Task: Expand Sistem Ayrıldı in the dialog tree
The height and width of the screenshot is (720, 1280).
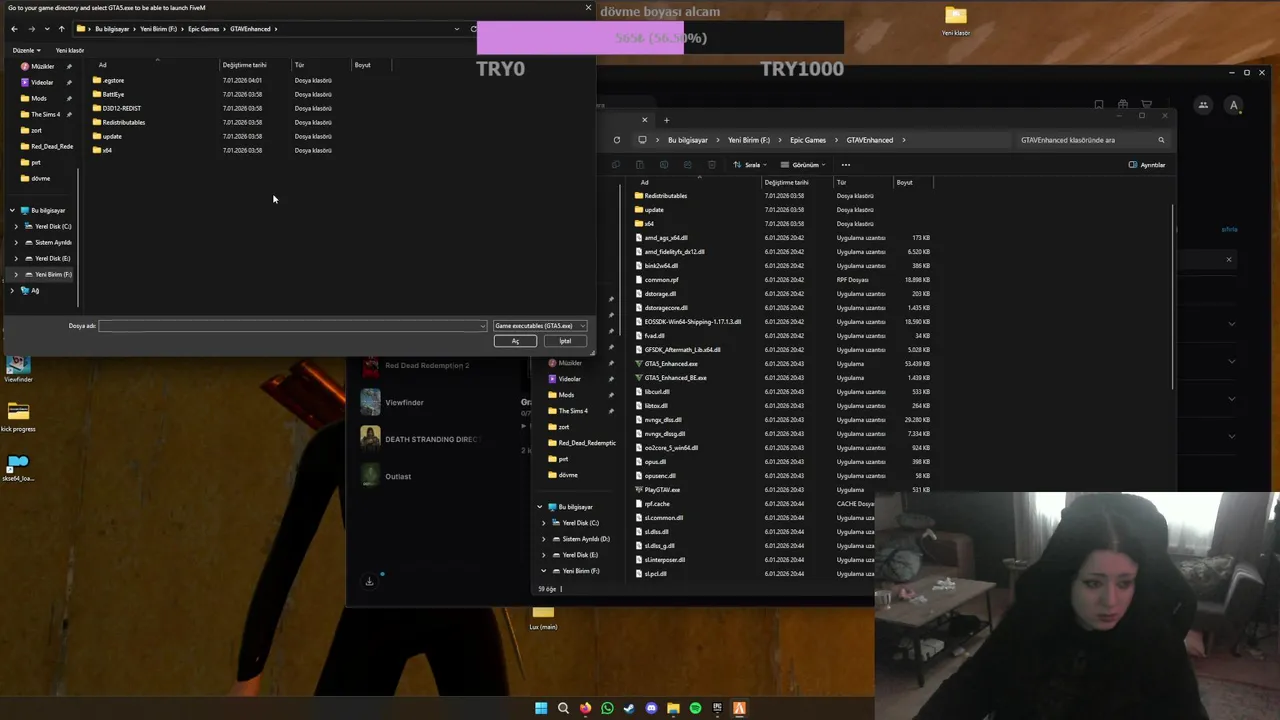Action: click(x=16, y=242)
